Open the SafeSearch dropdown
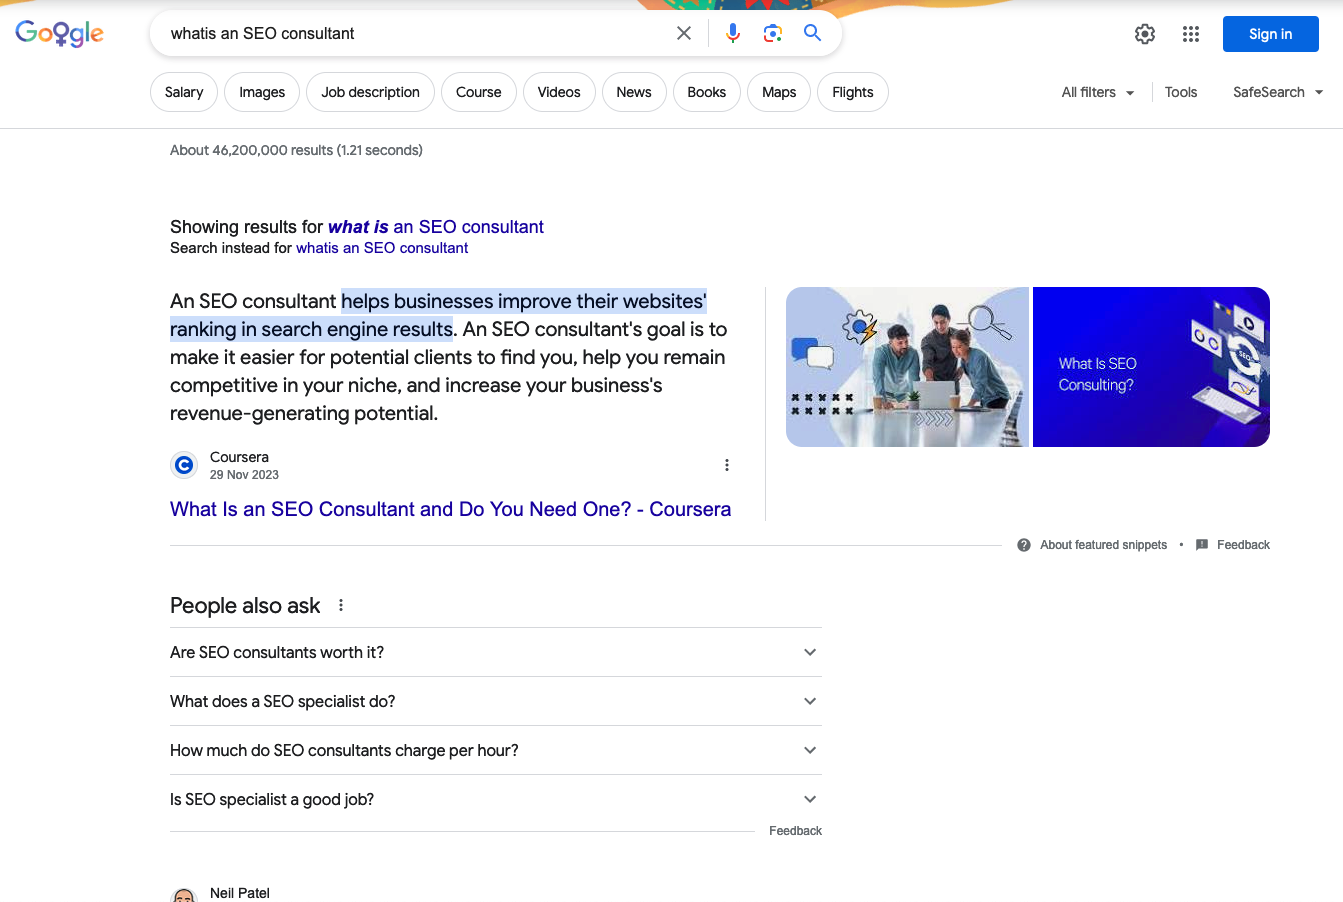The width and height of the screenshot is (1343, 902). (x=1277, y=91)
